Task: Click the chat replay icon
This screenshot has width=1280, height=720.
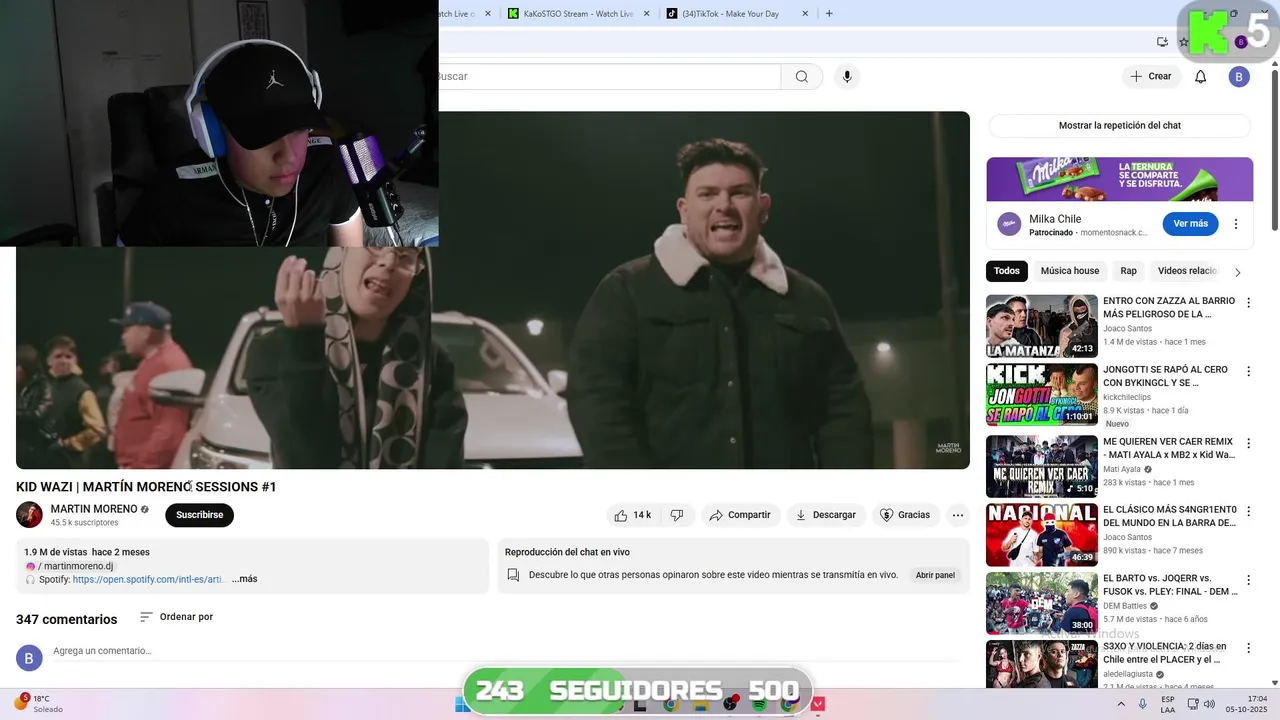Action: (x=513, y=575)
